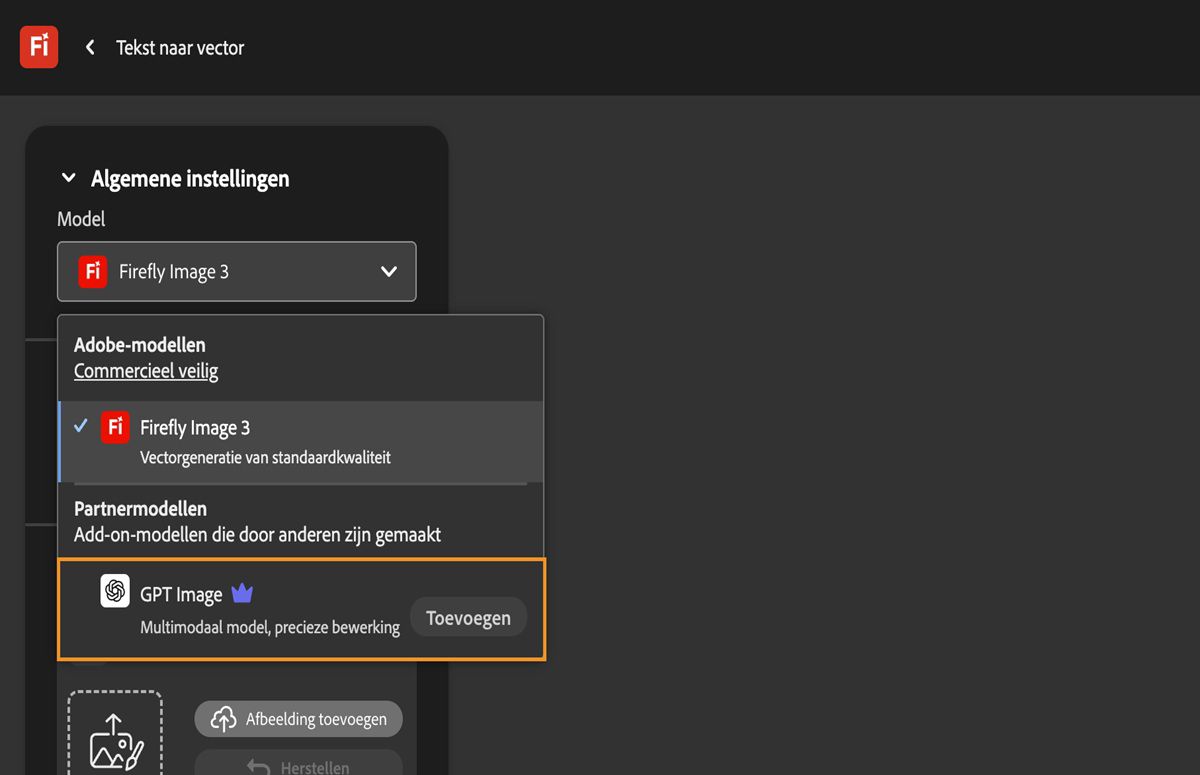
Task: Click the dashed image upload drop area
Action: click(x=115, y=733)
